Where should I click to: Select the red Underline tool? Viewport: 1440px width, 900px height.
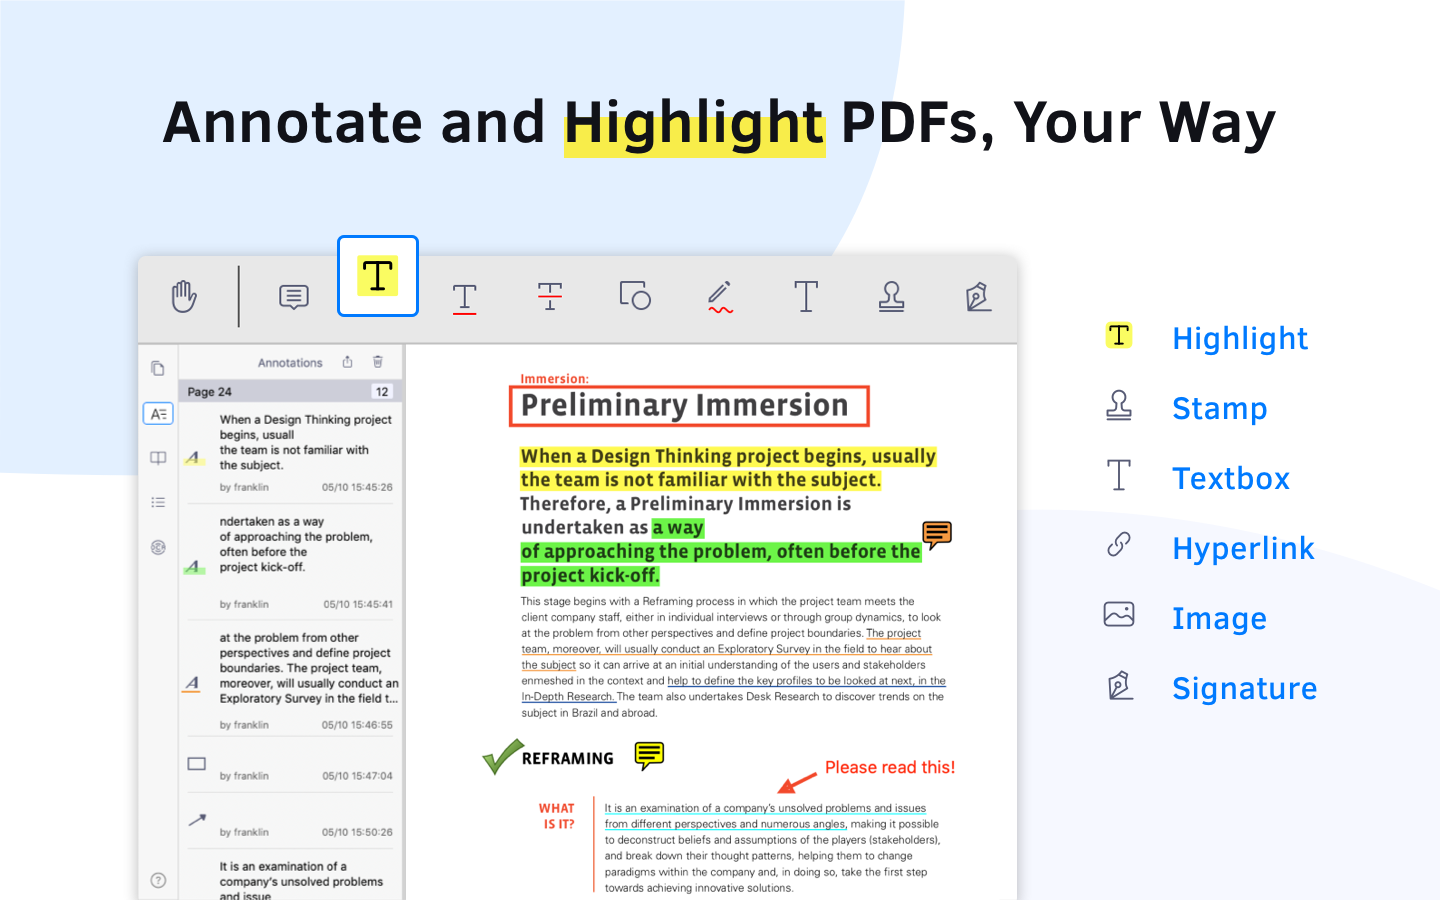pyautogui.click(x=463, y=296)
